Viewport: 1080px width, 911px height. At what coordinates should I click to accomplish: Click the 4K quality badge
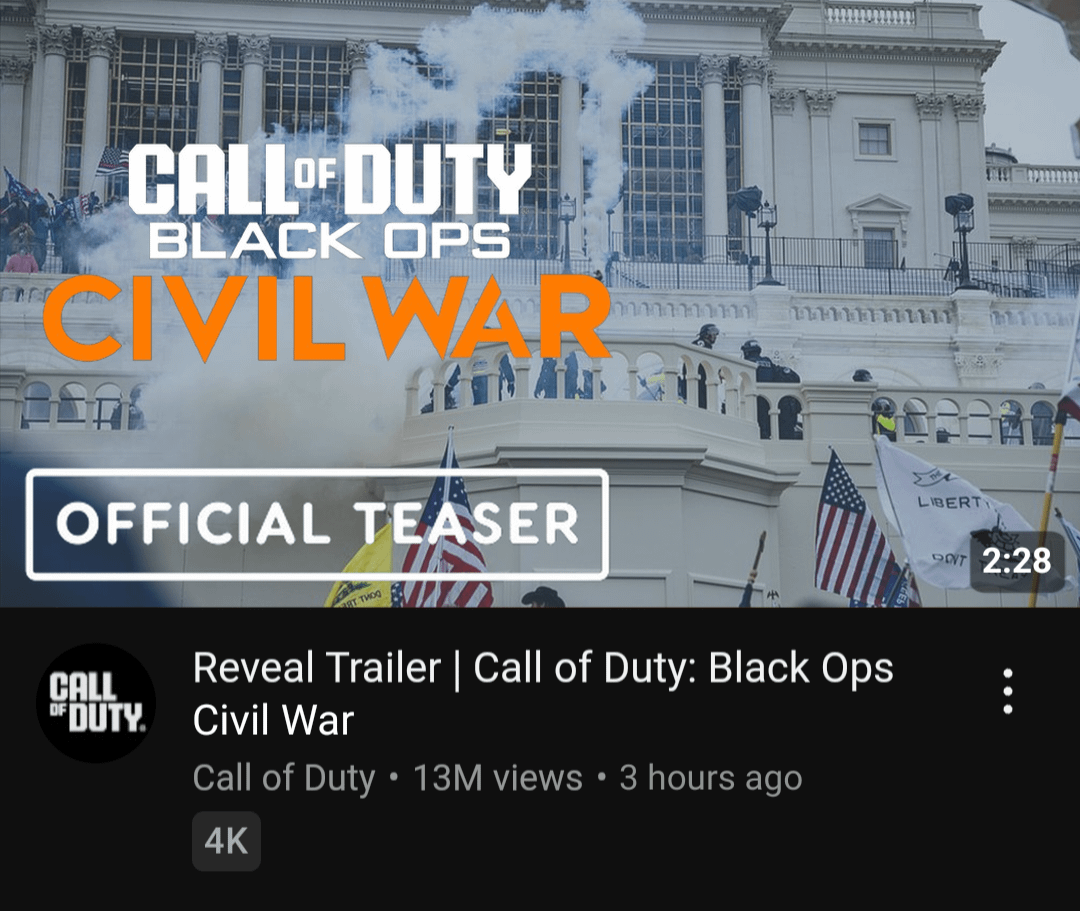(x=226, y=841)
